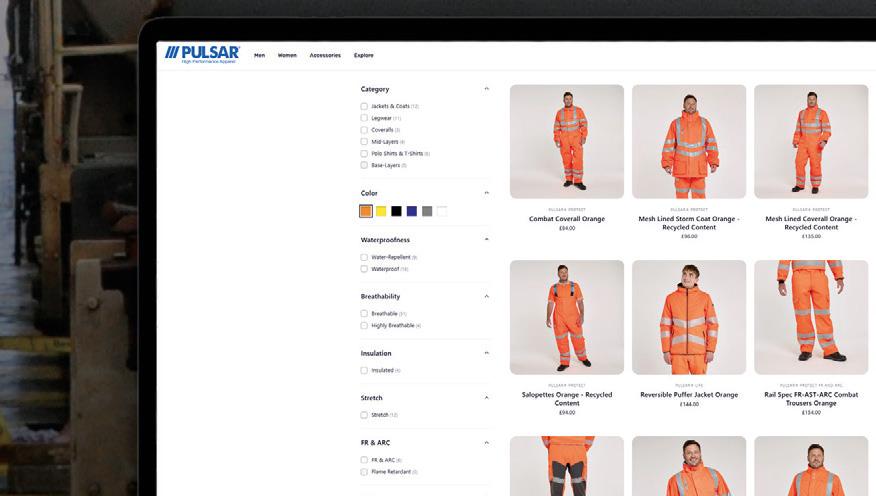The image size is (876, 496).
Task: Click the Waterproofness filter heading
Action: pos(385,240)
